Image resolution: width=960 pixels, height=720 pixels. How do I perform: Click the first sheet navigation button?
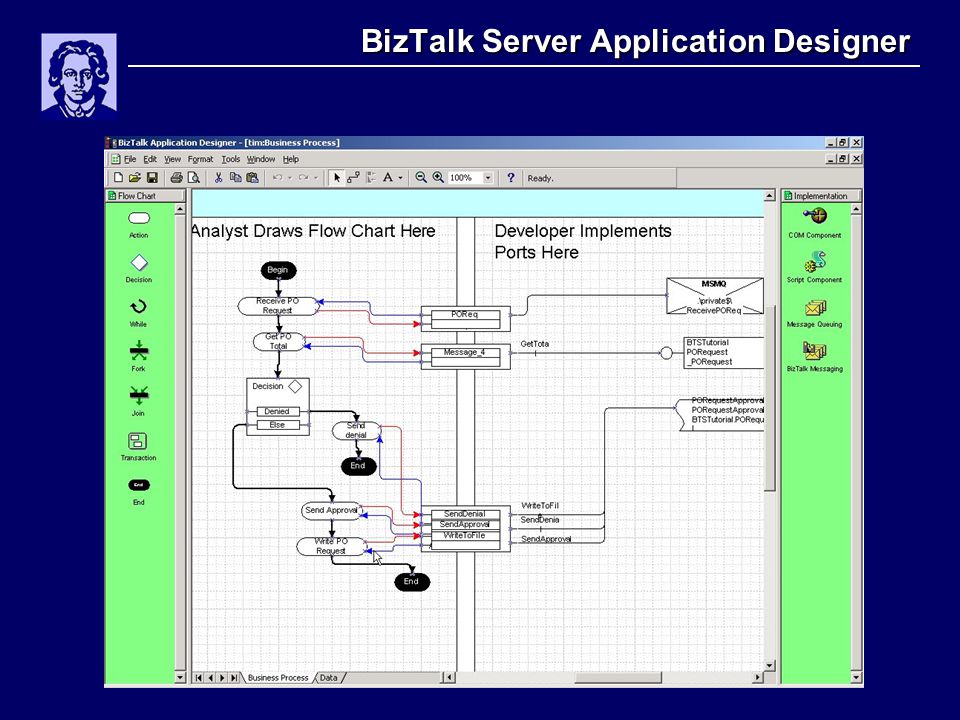point(198,678)
